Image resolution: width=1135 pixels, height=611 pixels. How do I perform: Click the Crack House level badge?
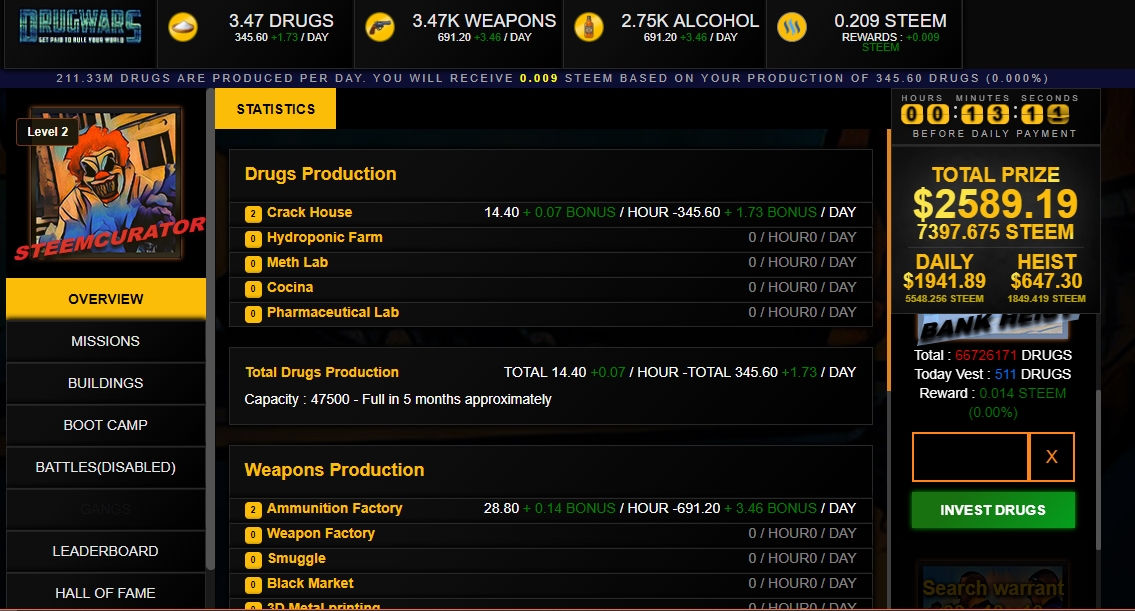tap(253, 214)
